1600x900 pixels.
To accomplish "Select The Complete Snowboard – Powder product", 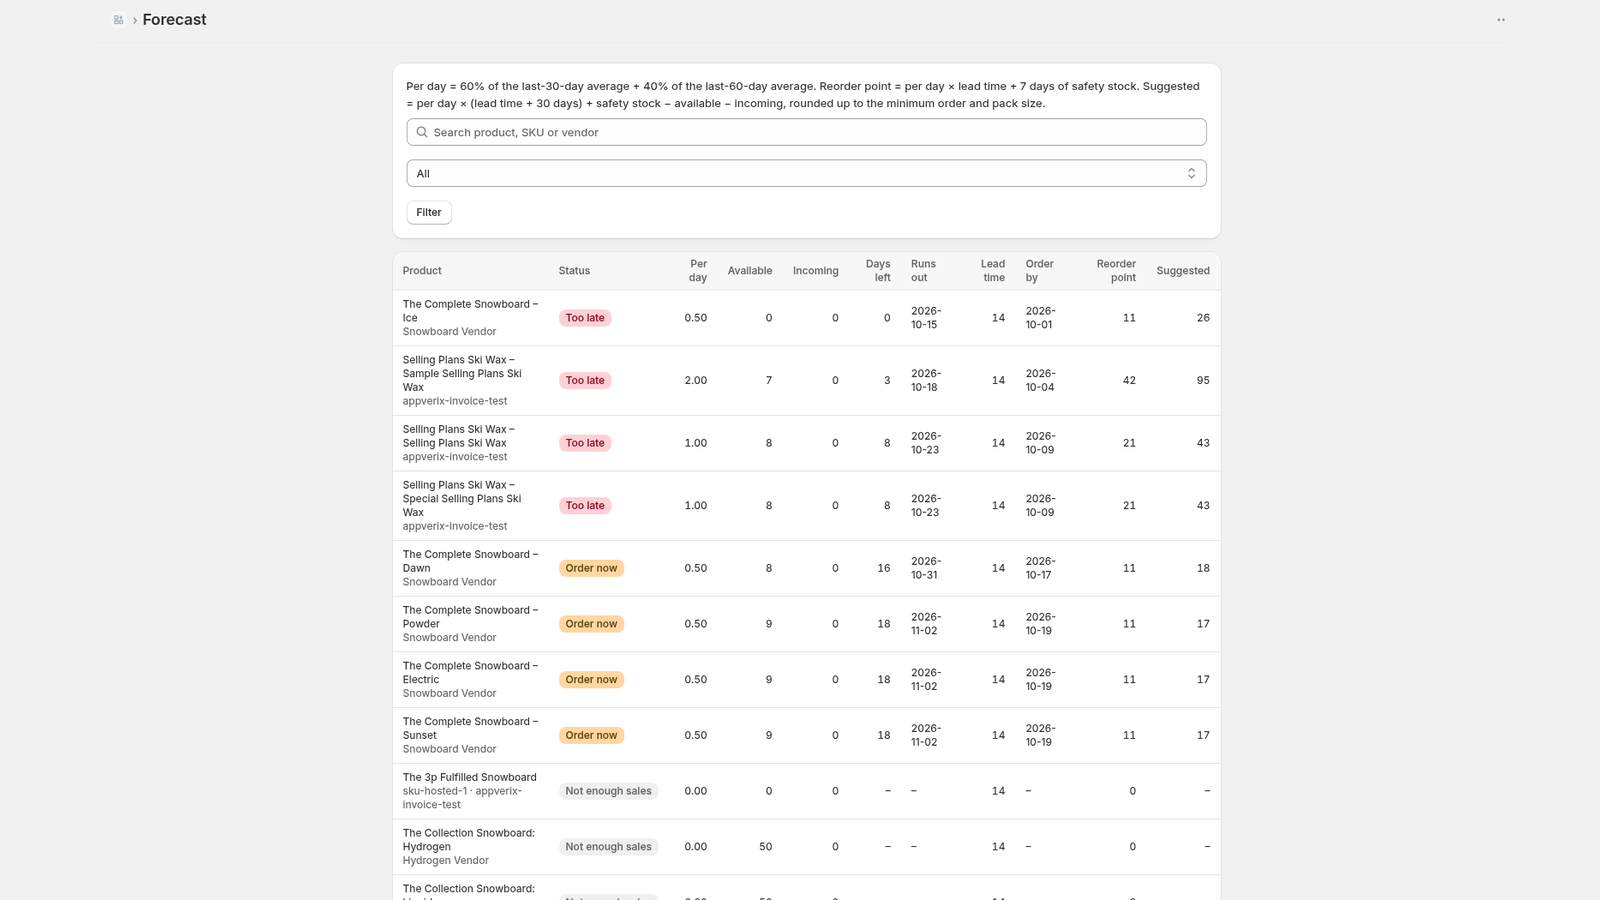I will click(x=470, y=617).
